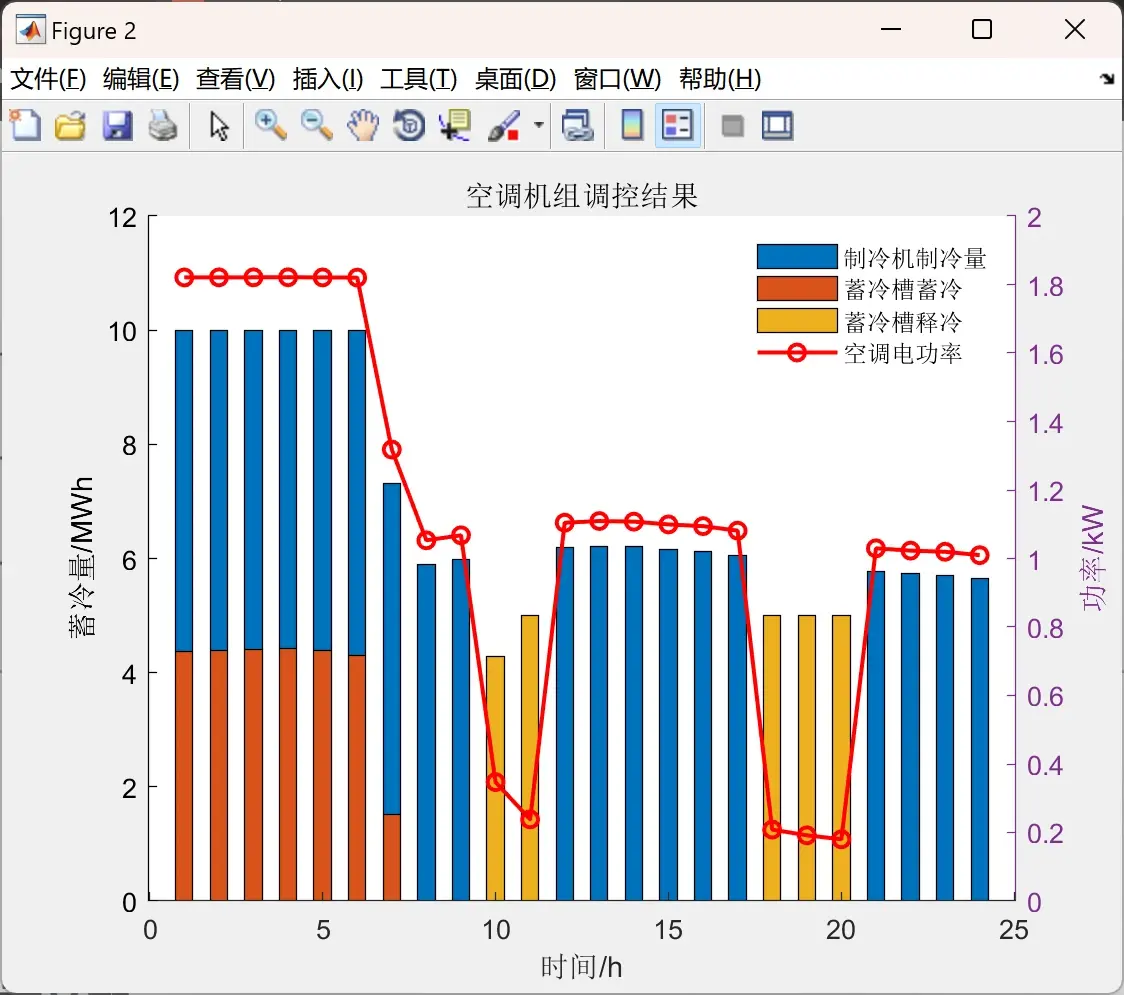Toggle the Edit Plot arrow tool
Screen dimensions: 1124x995
coord(219,126)
